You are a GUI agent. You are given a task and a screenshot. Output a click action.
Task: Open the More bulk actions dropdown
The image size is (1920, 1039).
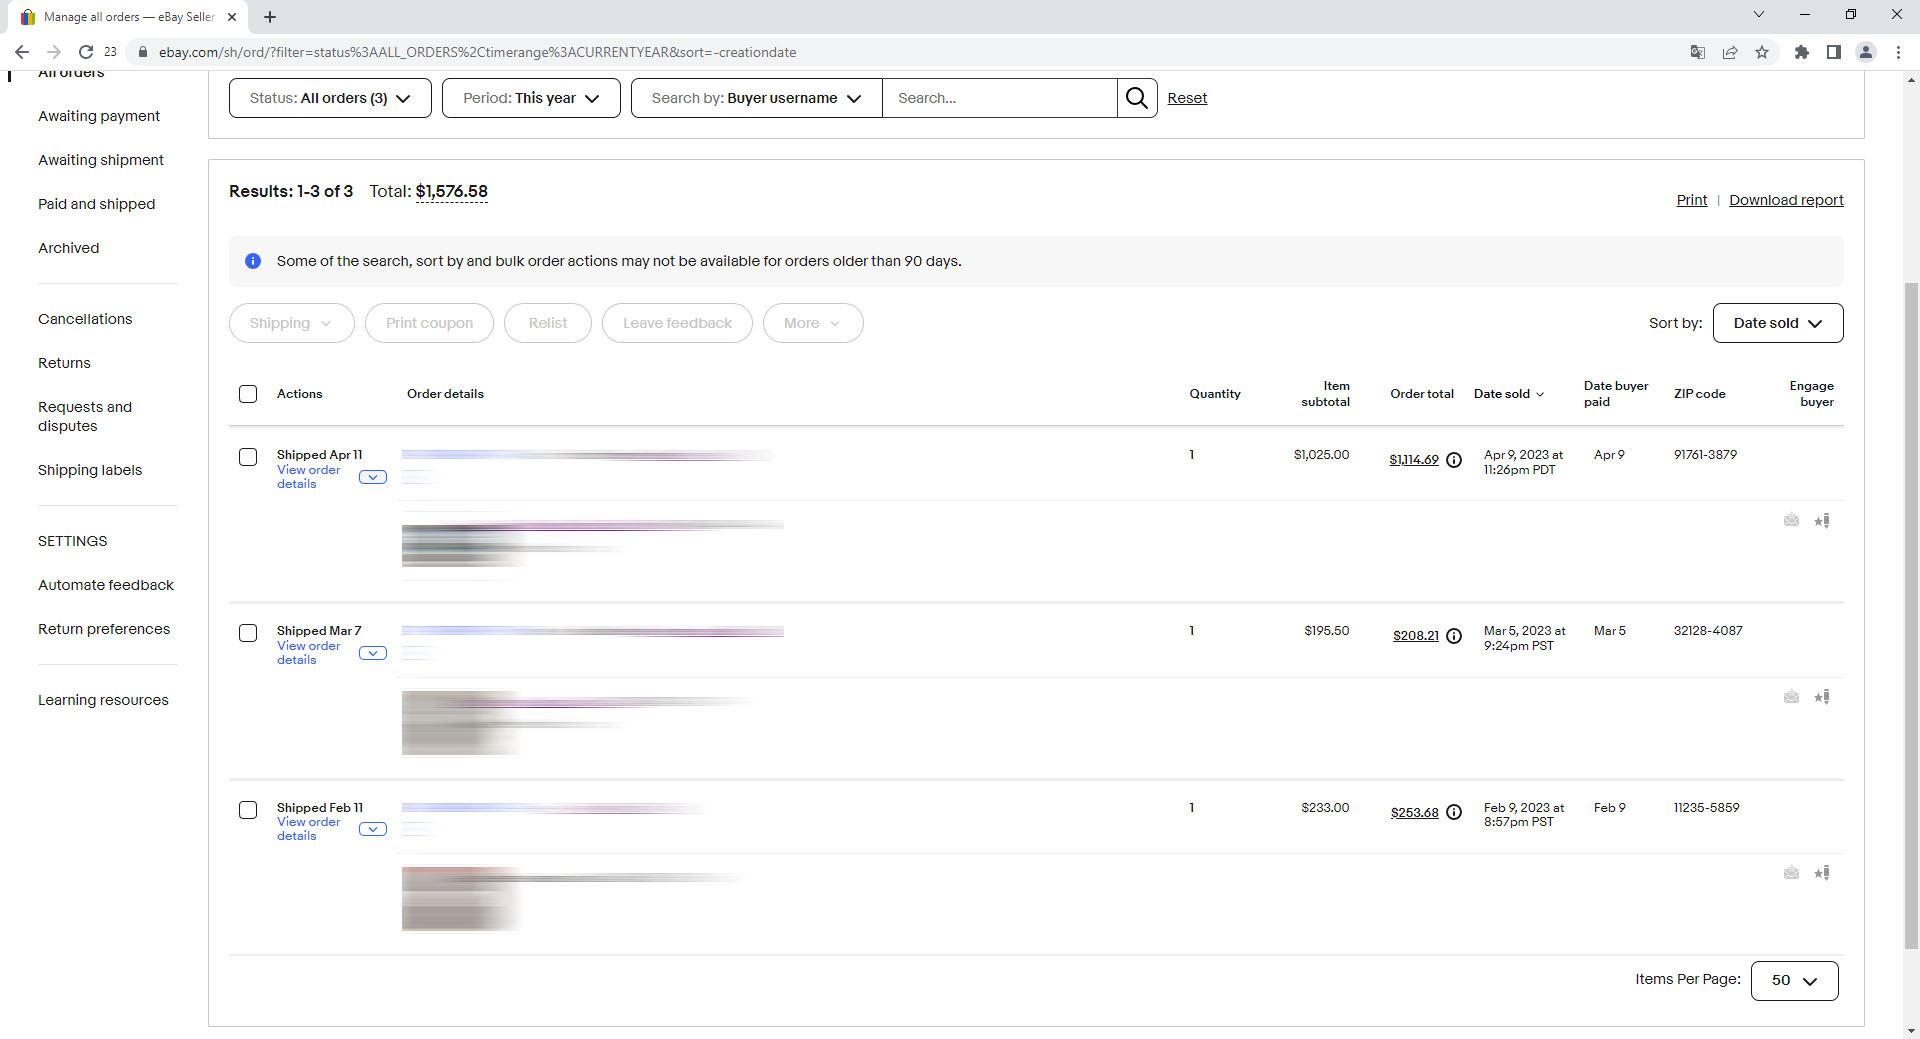813,323
